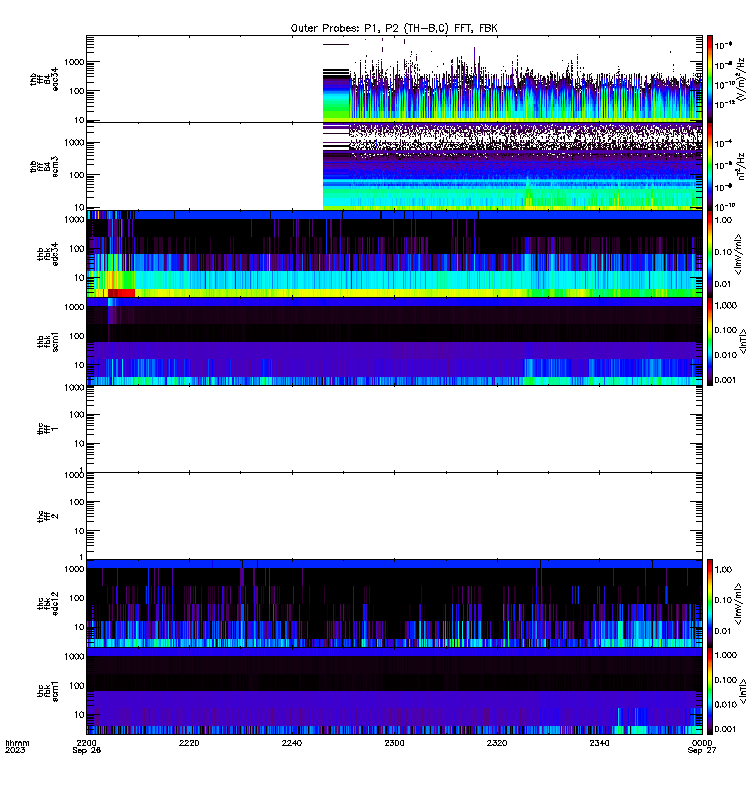
Task: Click the color bar of the thb fbk edc34 panel
Action: point(710,254)
